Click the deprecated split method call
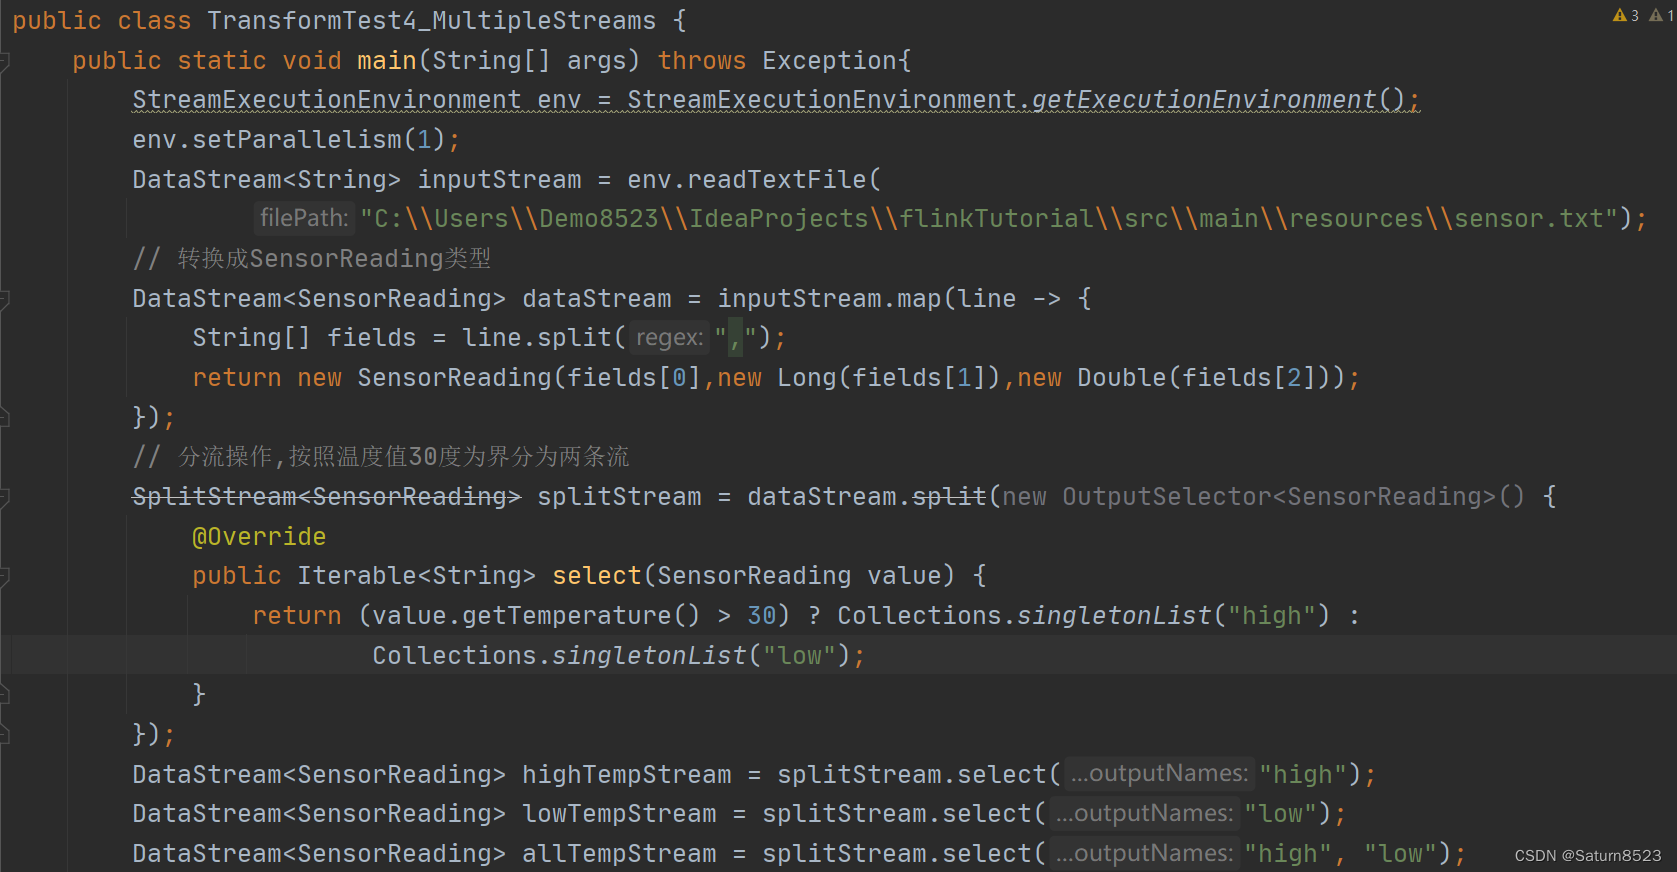Image resolution: width=1677 pixels, height=872 pixels. coord(949,497)
